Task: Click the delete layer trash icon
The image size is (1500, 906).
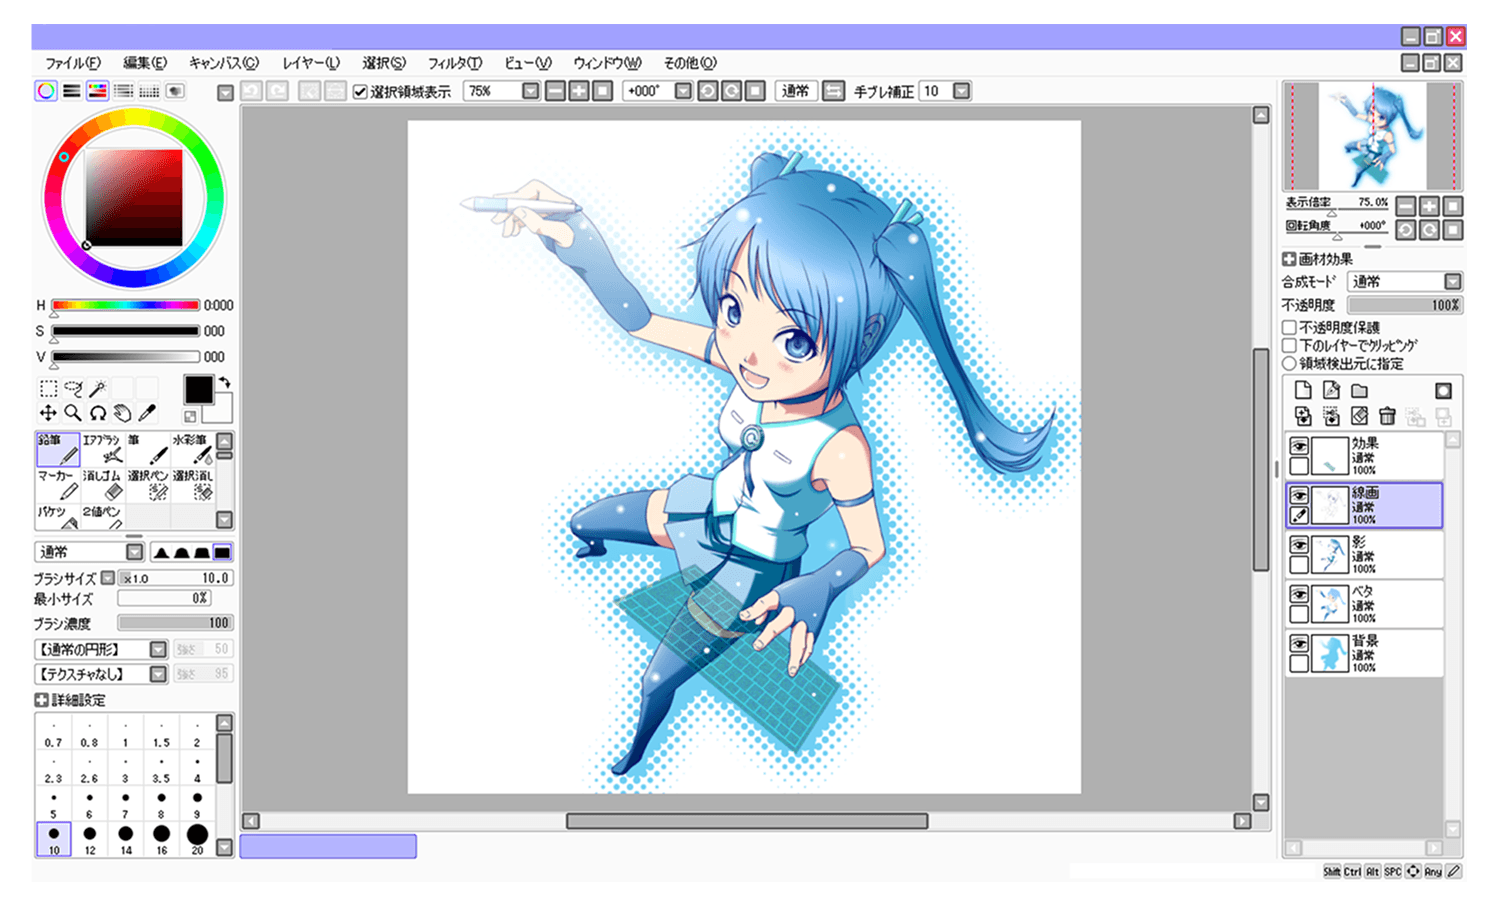Action: pos(1387,416)
